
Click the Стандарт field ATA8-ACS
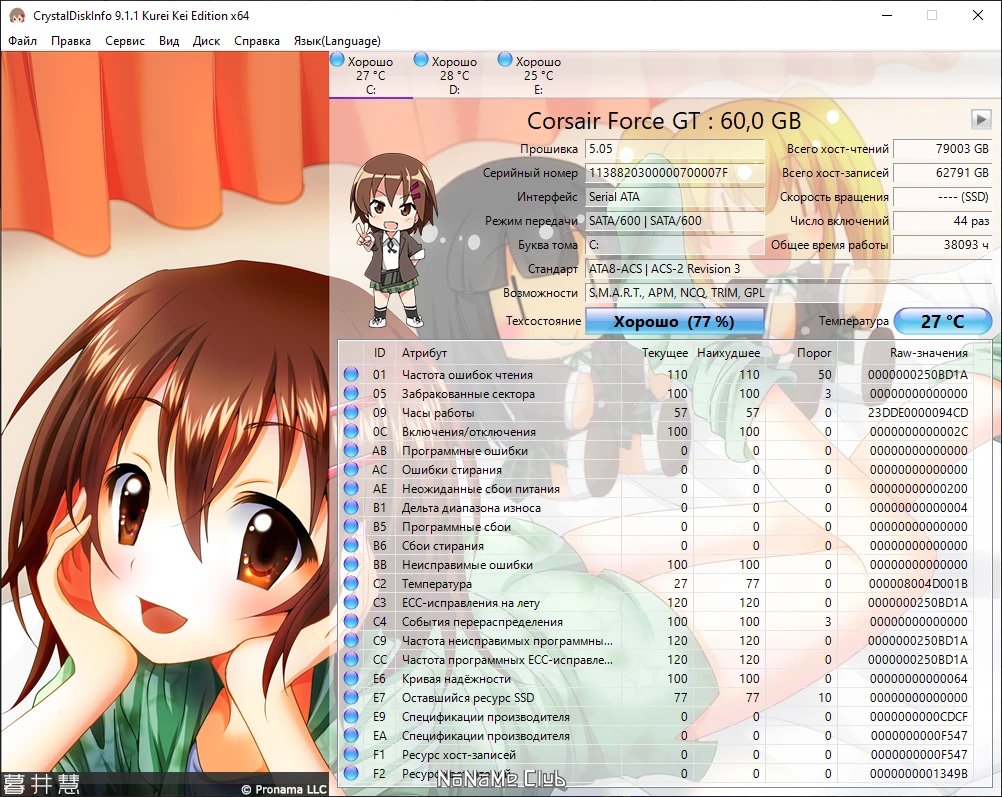pos(789,268)
